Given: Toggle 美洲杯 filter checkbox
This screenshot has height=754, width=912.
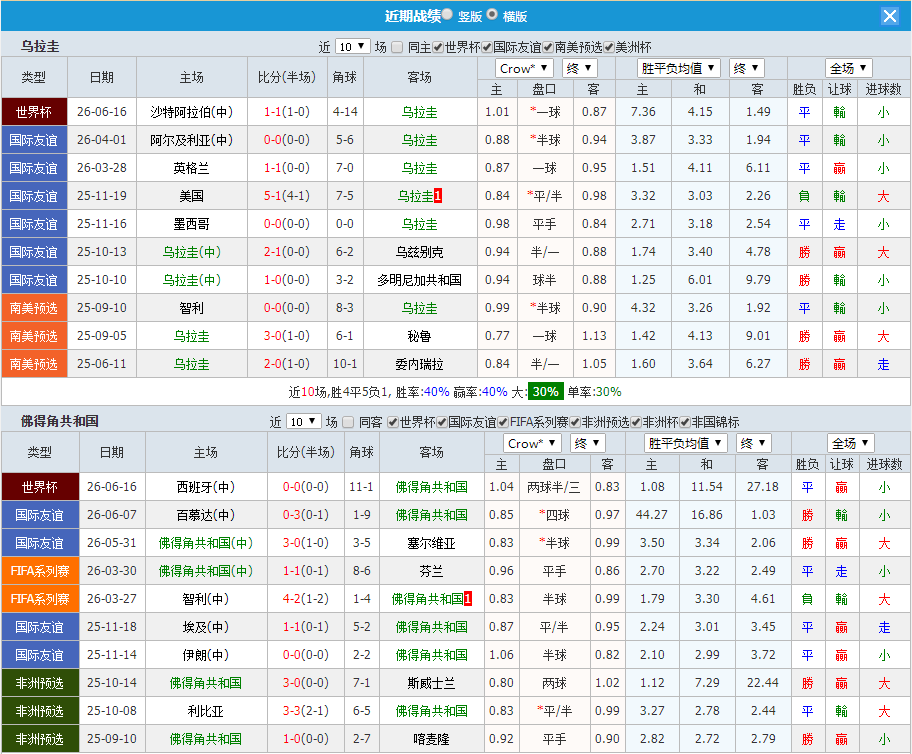Looking at the screenshot, I should [609, 47].
